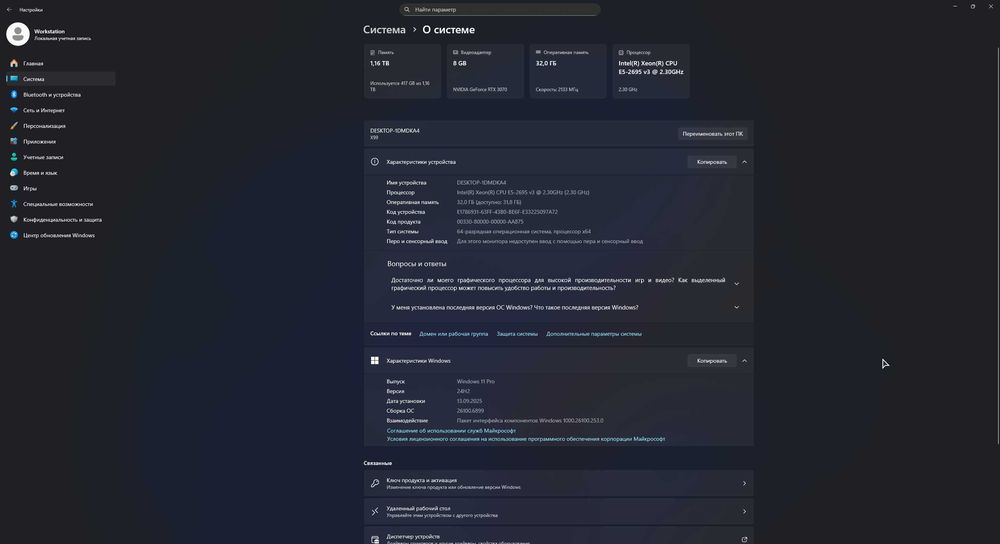Click the info icon beside Характеристики устройства

pyautogui.click(x=374, y=162)
